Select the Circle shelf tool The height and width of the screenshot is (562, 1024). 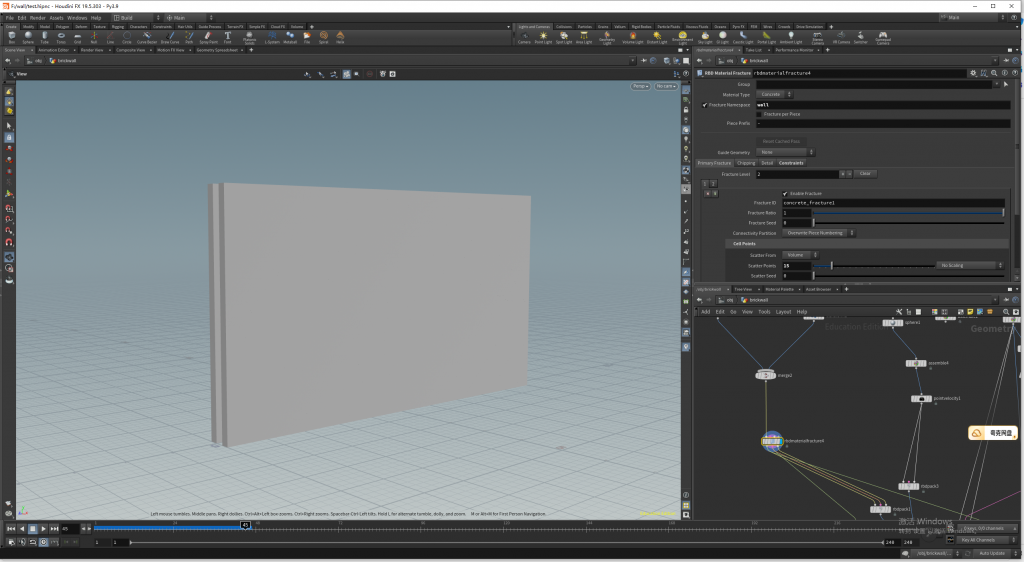tap(127, 37)
